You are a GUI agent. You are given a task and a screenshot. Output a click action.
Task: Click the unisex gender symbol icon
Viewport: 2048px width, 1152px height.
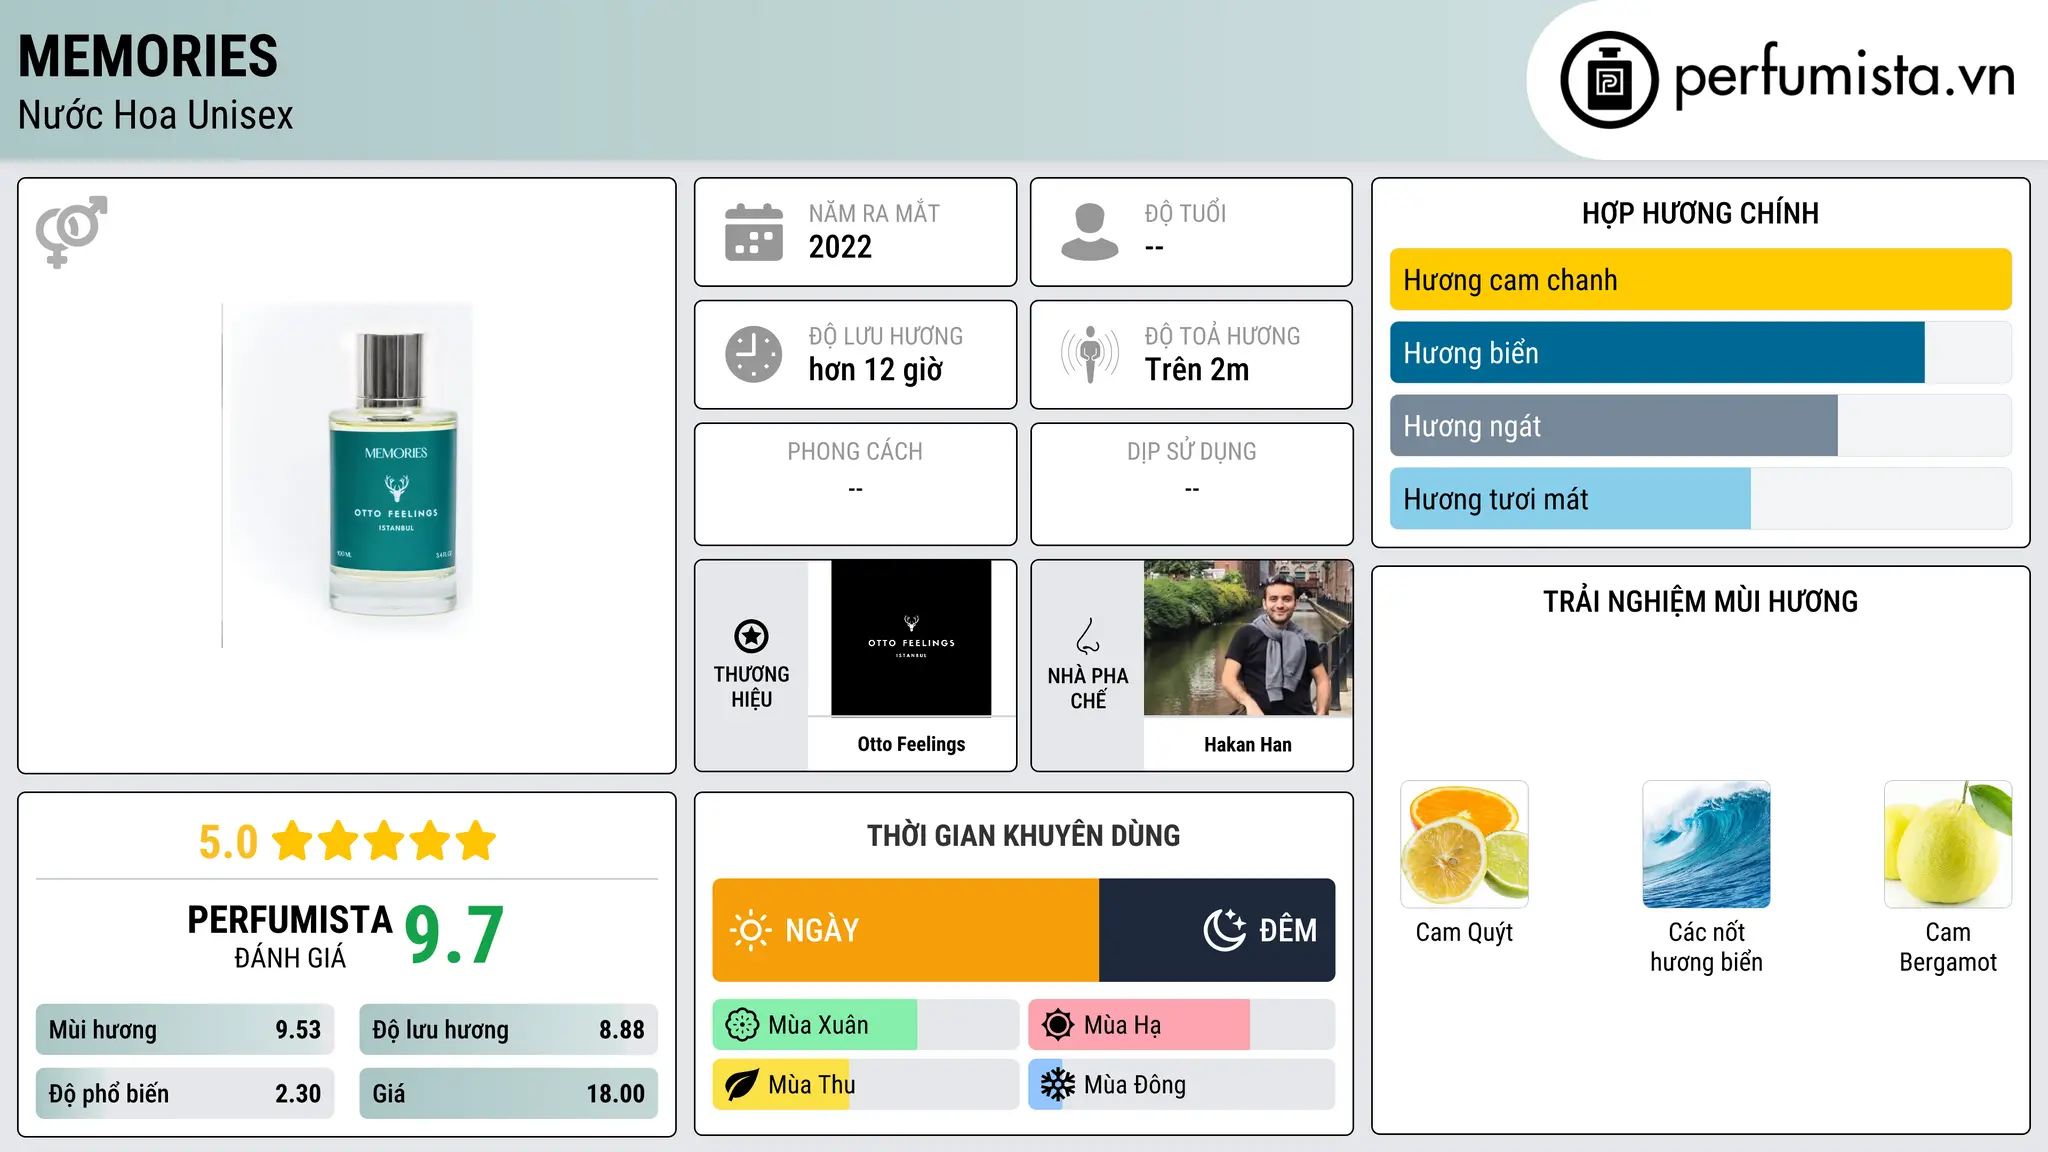pyautogui.click(x=71, y=232)
